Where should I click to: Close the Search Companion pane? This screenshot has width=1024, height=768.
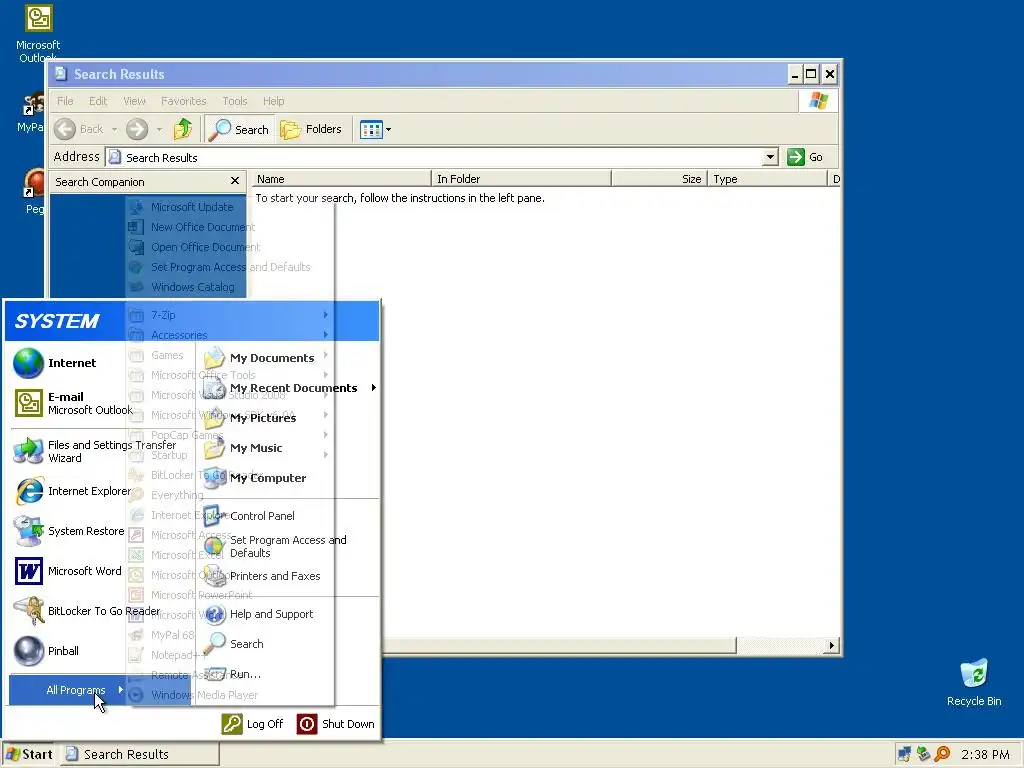click(235, 181)
